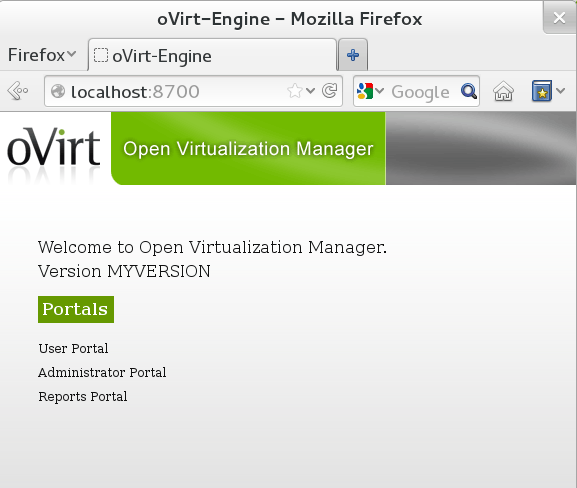Open a new tab with plus button
The image size is (577, 488).
pyautogui.click(x=353, y=55)
